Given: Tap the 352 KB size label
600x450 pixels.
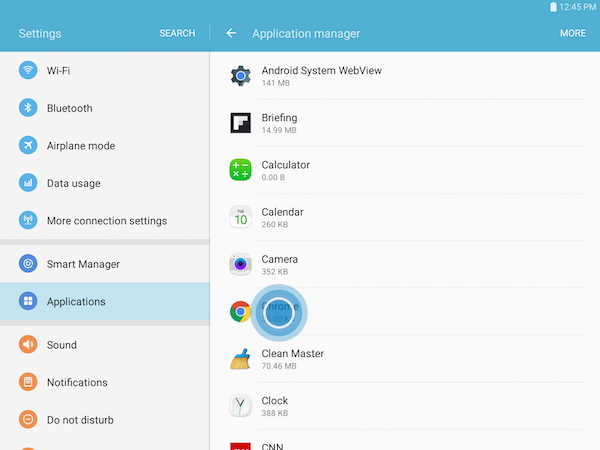Looking at the screenshot, I should click(275, 272).
